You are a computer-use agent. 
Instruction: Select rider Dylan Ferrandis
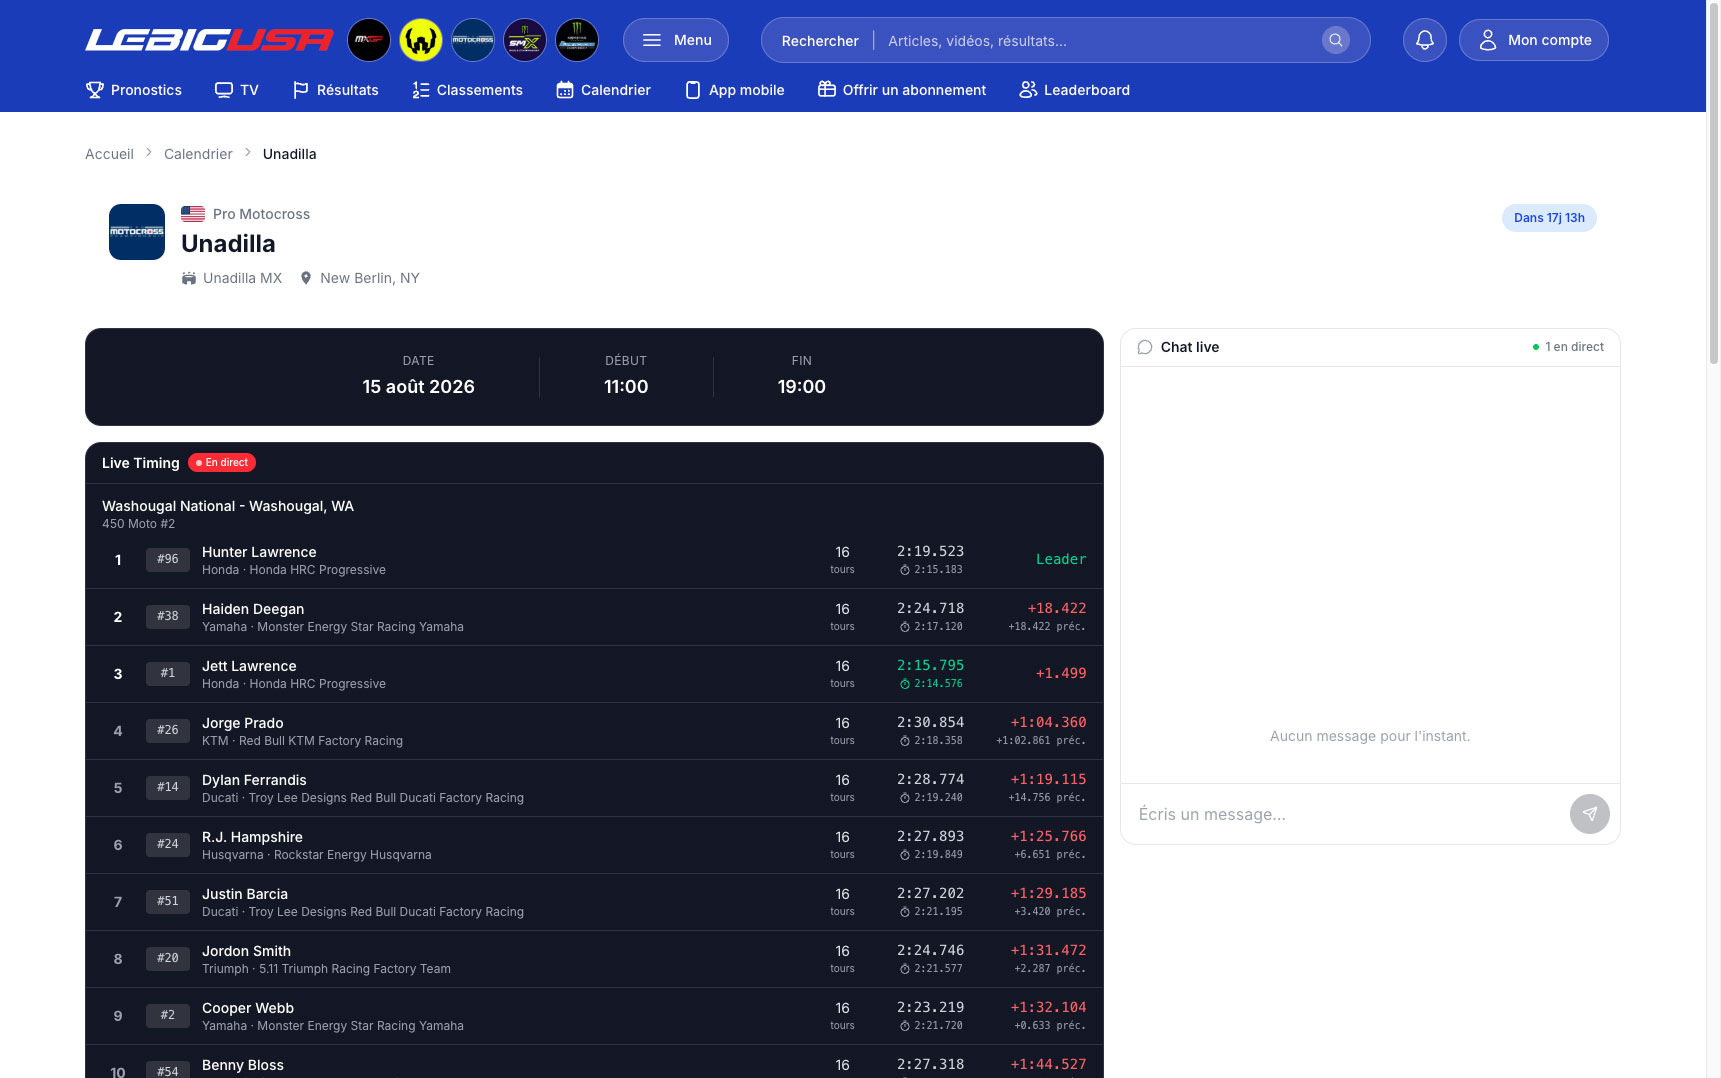coord(254,780)
